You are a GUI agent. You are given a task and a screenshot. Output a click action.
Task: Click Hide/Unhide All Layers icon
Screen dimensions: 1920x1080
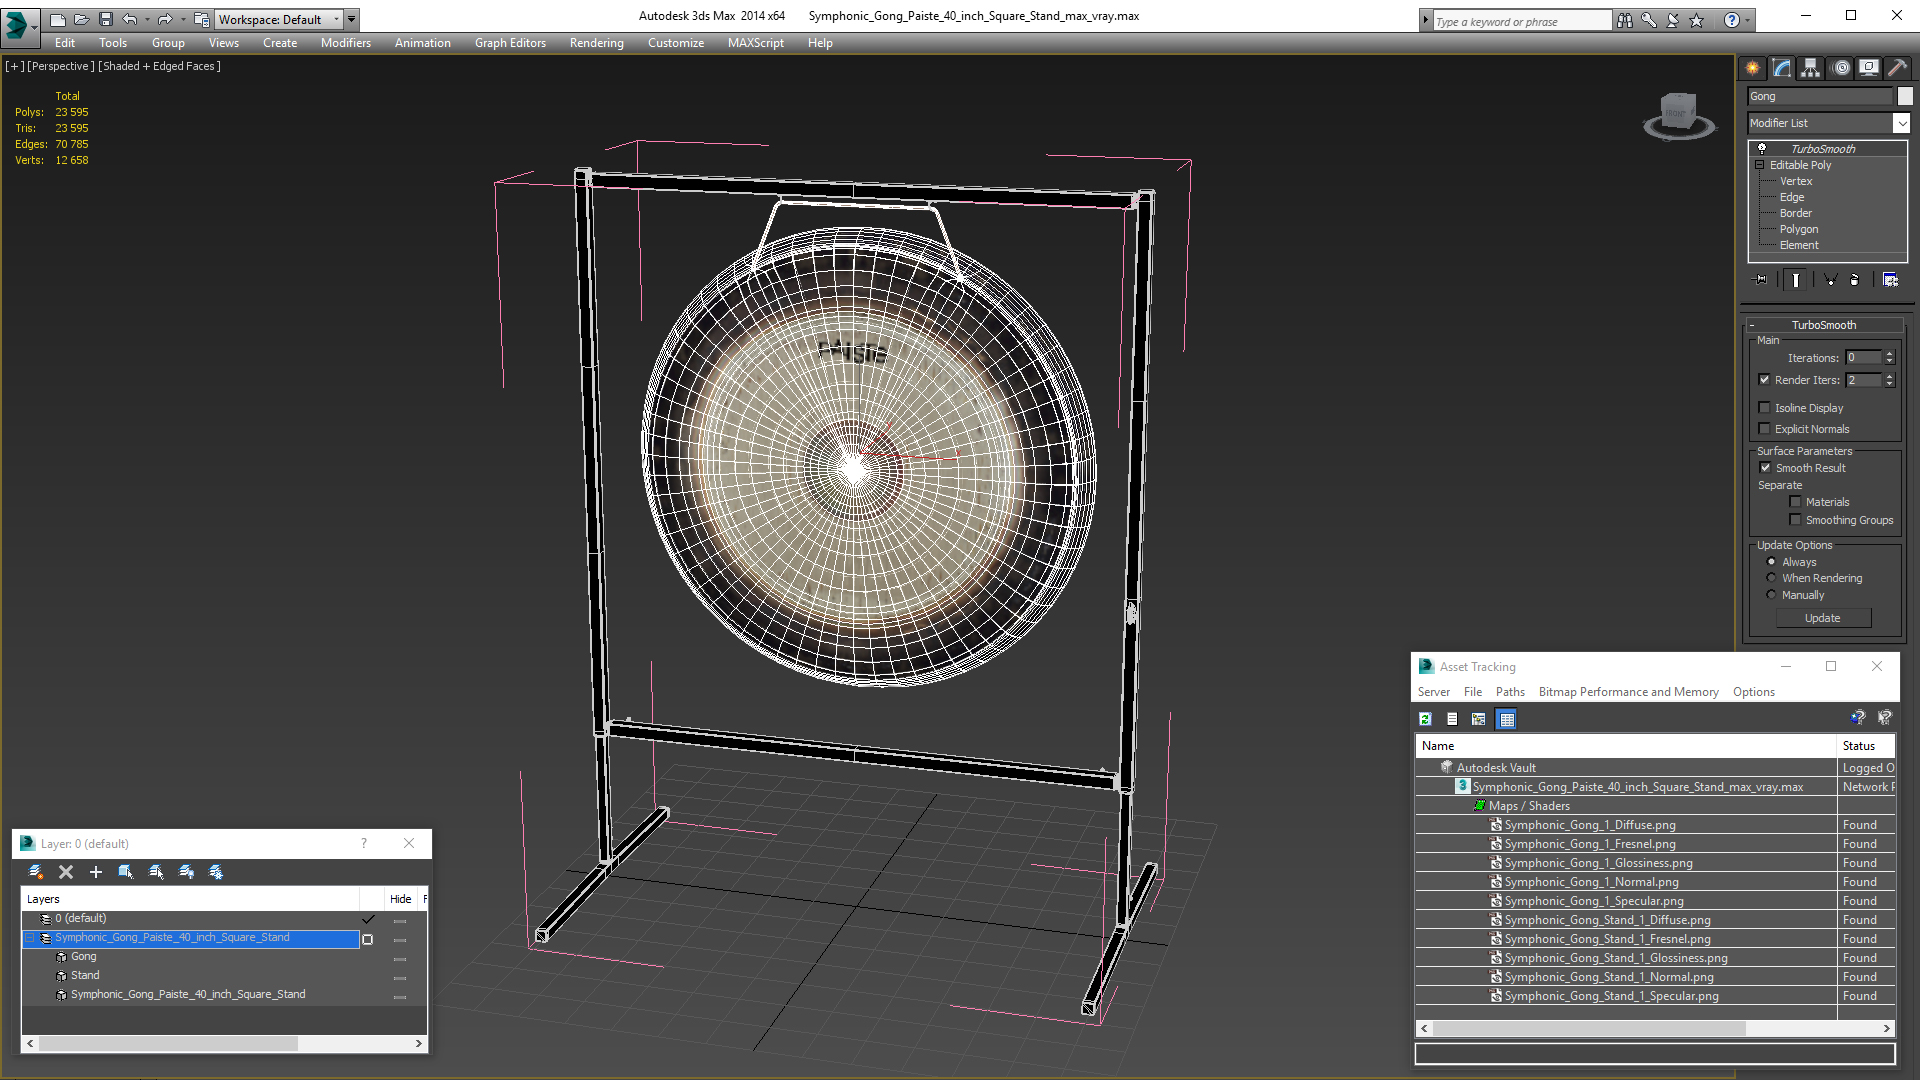tap(186, 872)
